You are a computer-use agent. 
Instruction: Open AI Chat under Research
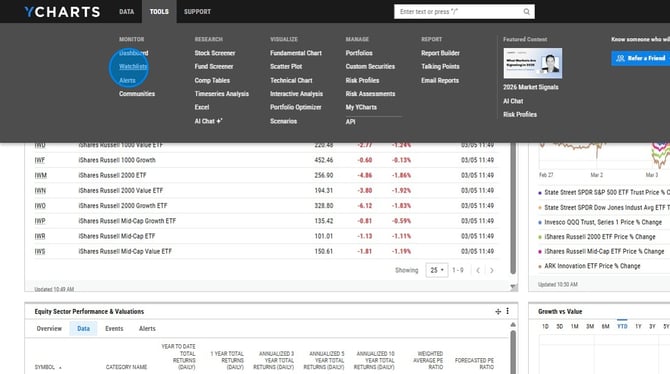[x=209, y=121]
